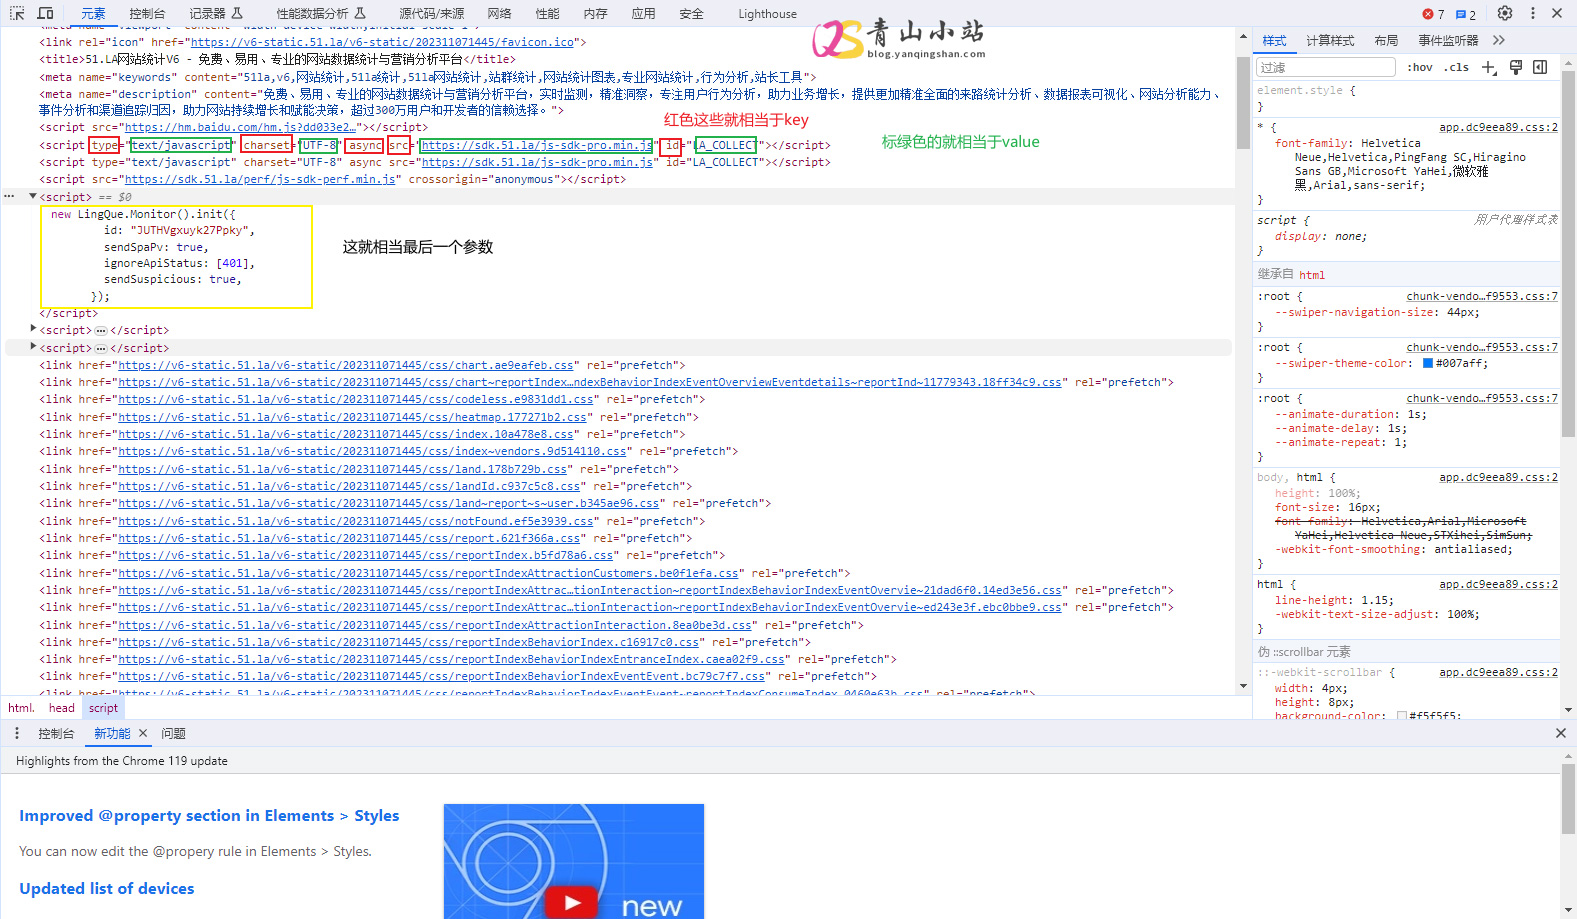Toggle the device toolbar icon
The width and height of the screenshot is (1577, 919).
tap(45, 13)
